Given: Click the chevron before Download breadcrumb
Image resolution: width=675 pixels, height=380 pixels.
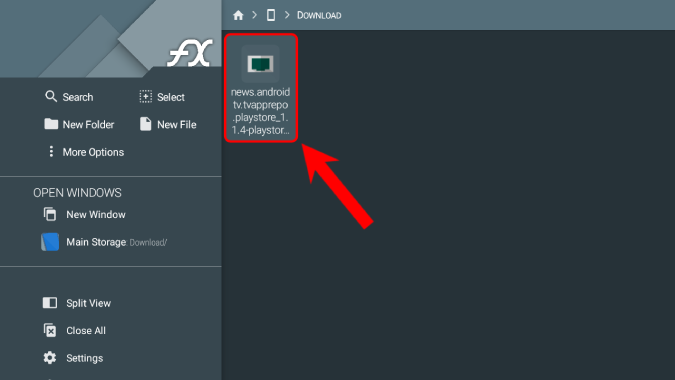Looking at the screenshot, I should click(x=287, y=15).
